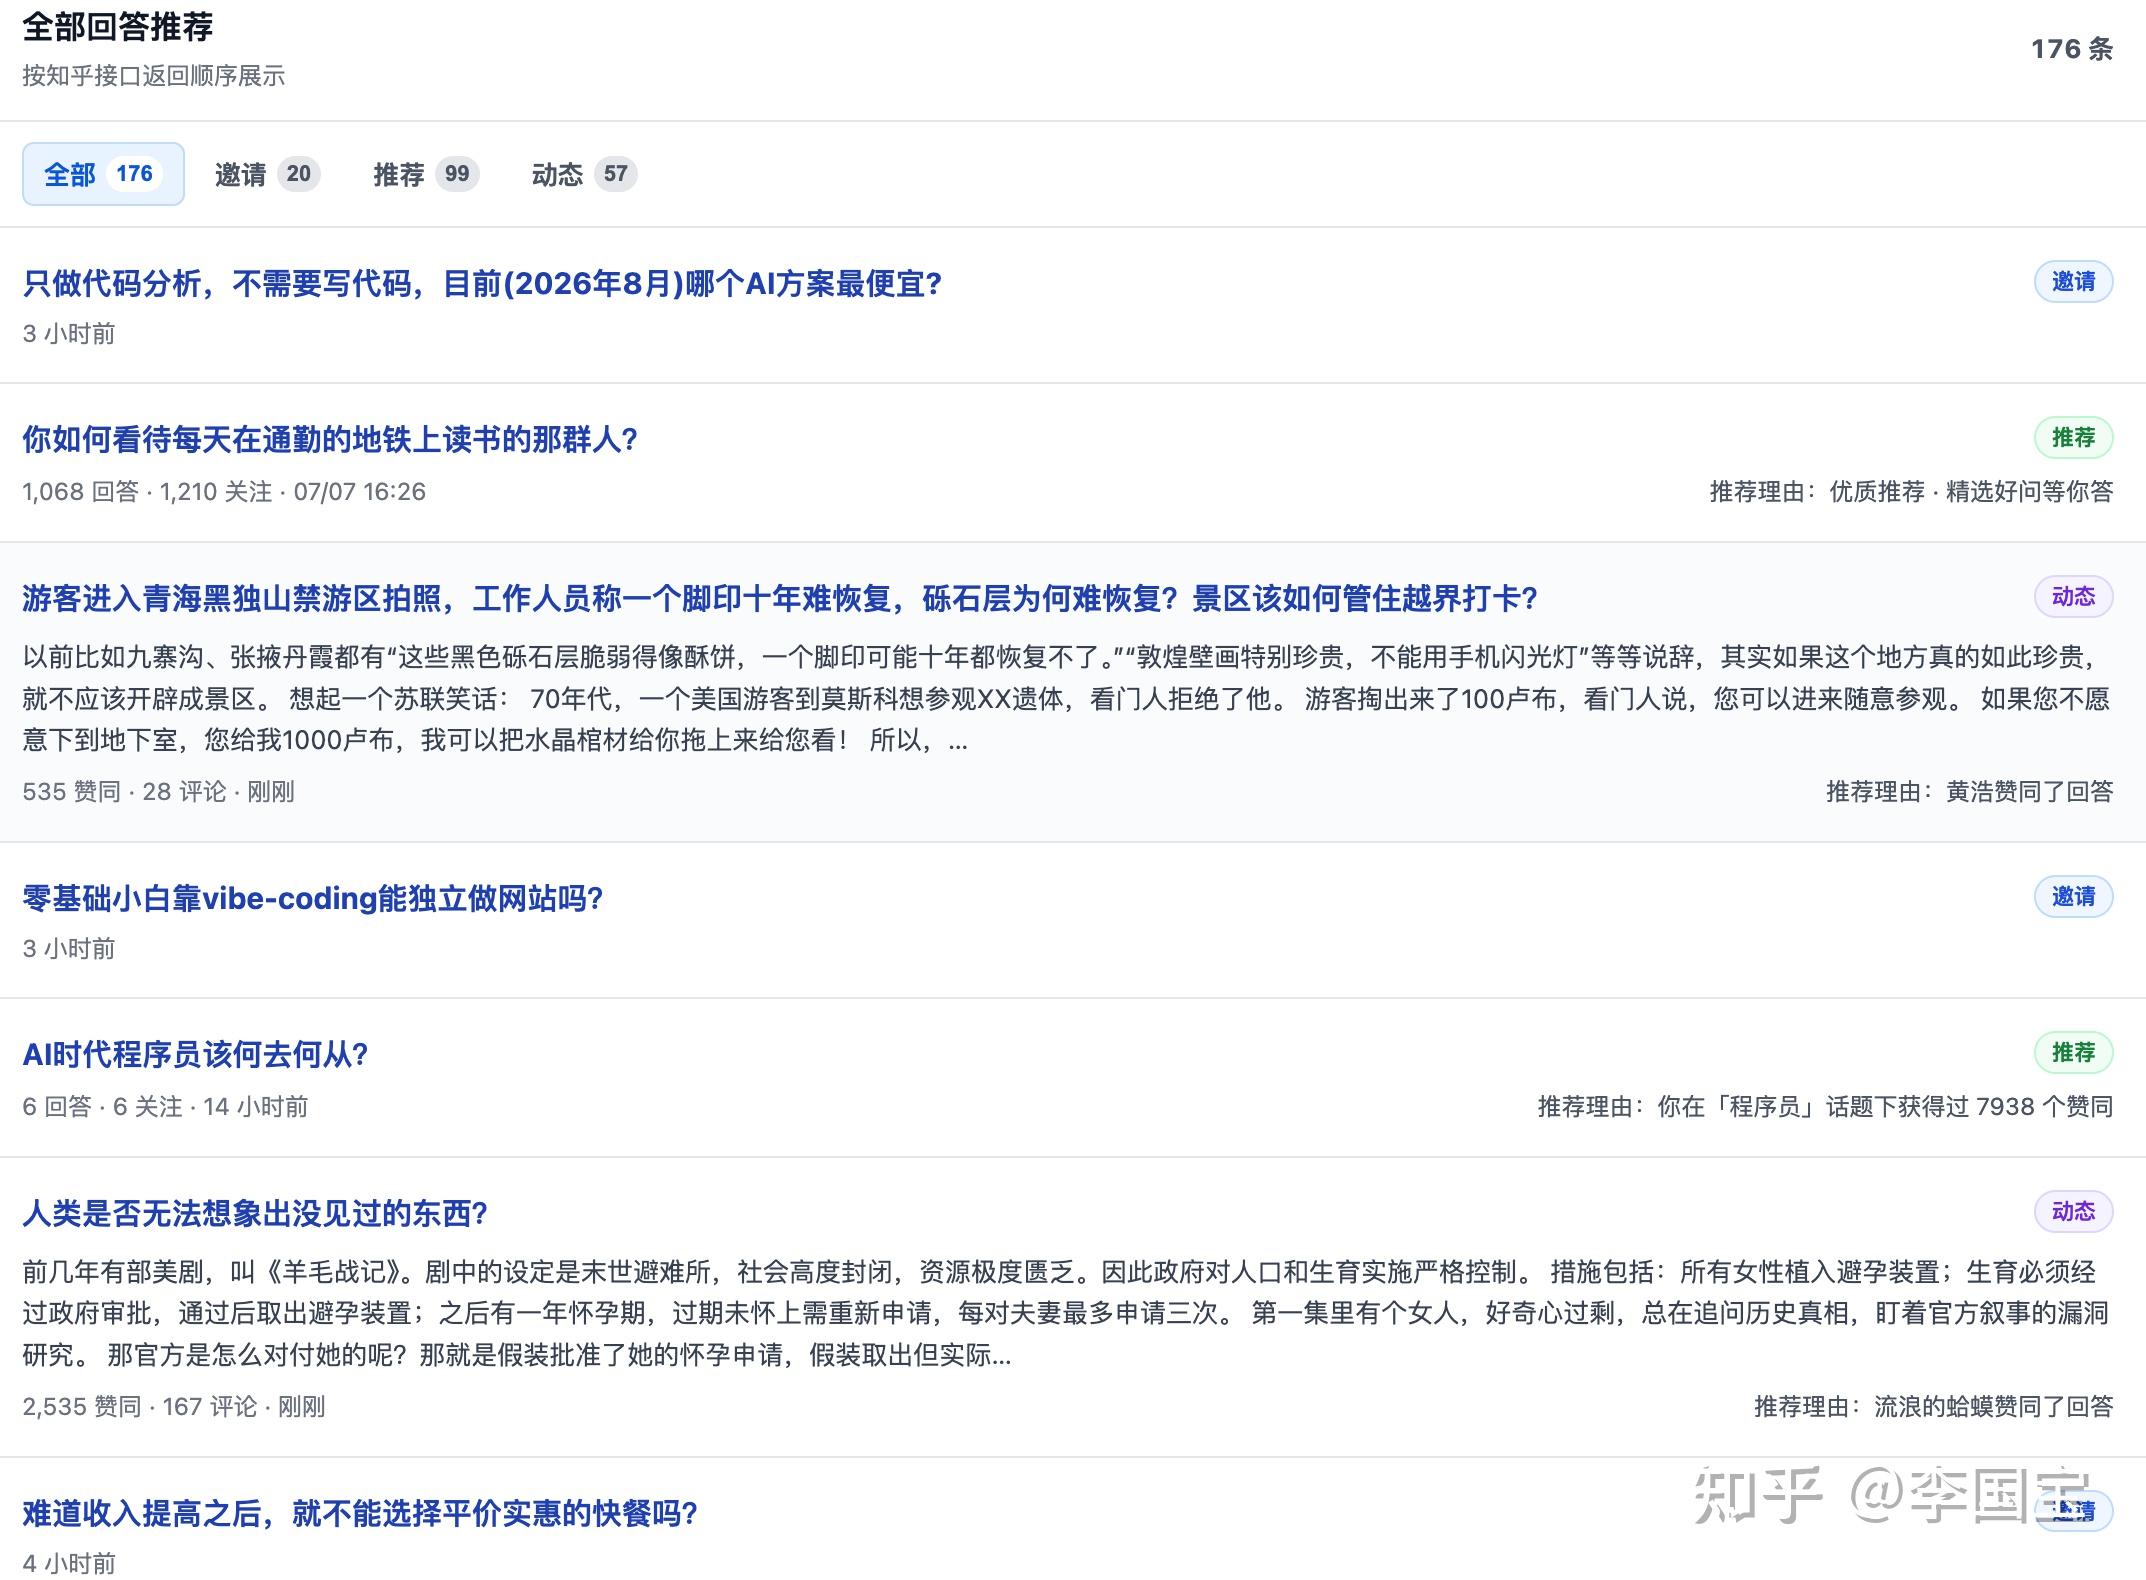Open question about reading on the subway
This screenshot has width=2146, height=1580.
coord(330,439)
